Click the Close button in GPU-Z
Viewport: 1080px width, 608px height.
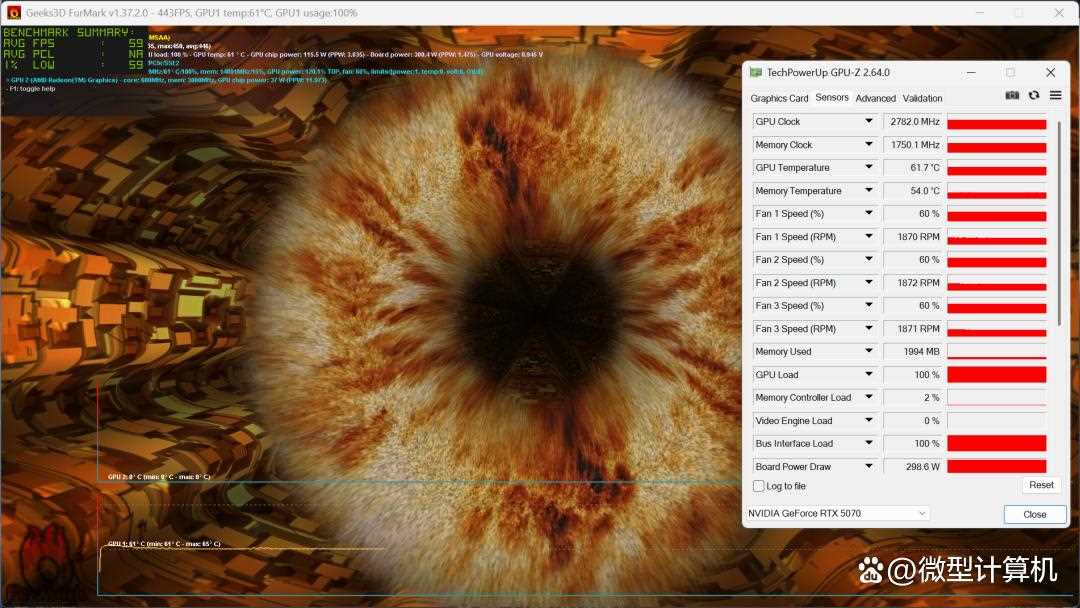click(1034, 514)
